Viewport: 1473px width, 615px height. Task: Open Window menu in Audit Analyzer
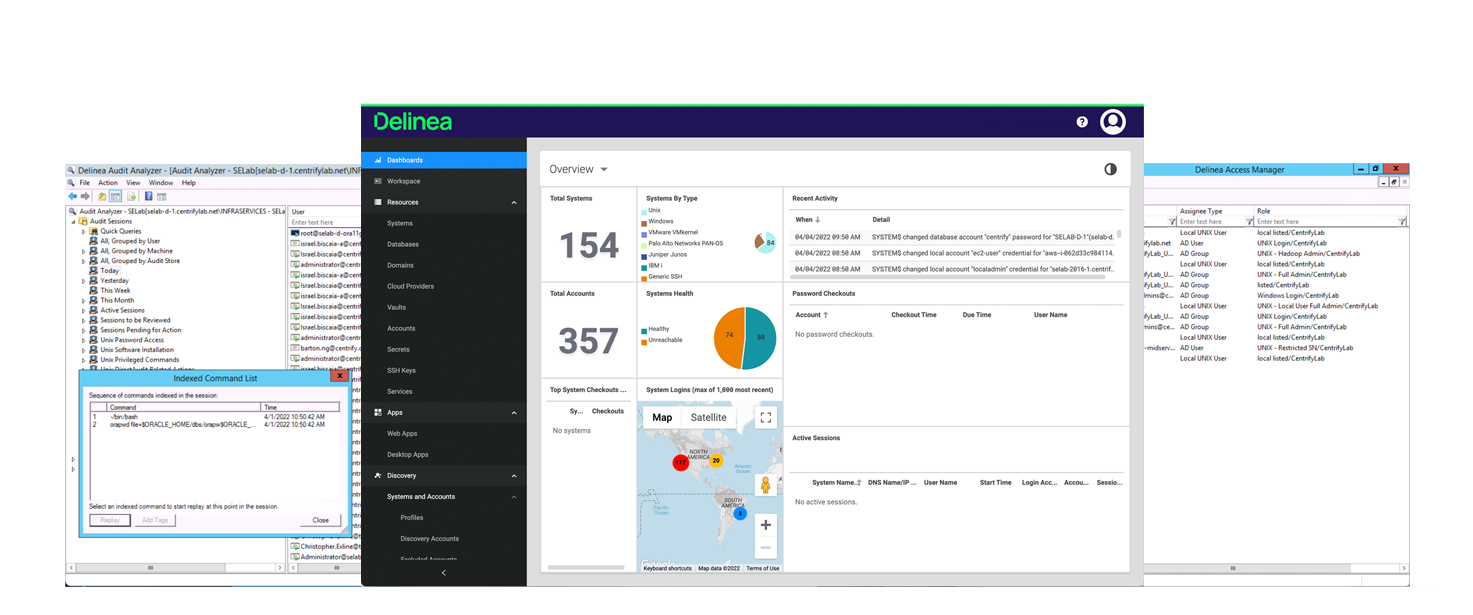[x=161, y=183]
